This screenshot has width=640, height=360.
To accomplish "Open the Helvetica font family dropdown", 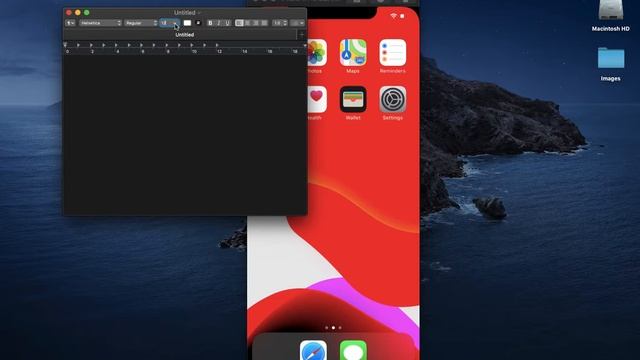I will (x=100, y=23).
